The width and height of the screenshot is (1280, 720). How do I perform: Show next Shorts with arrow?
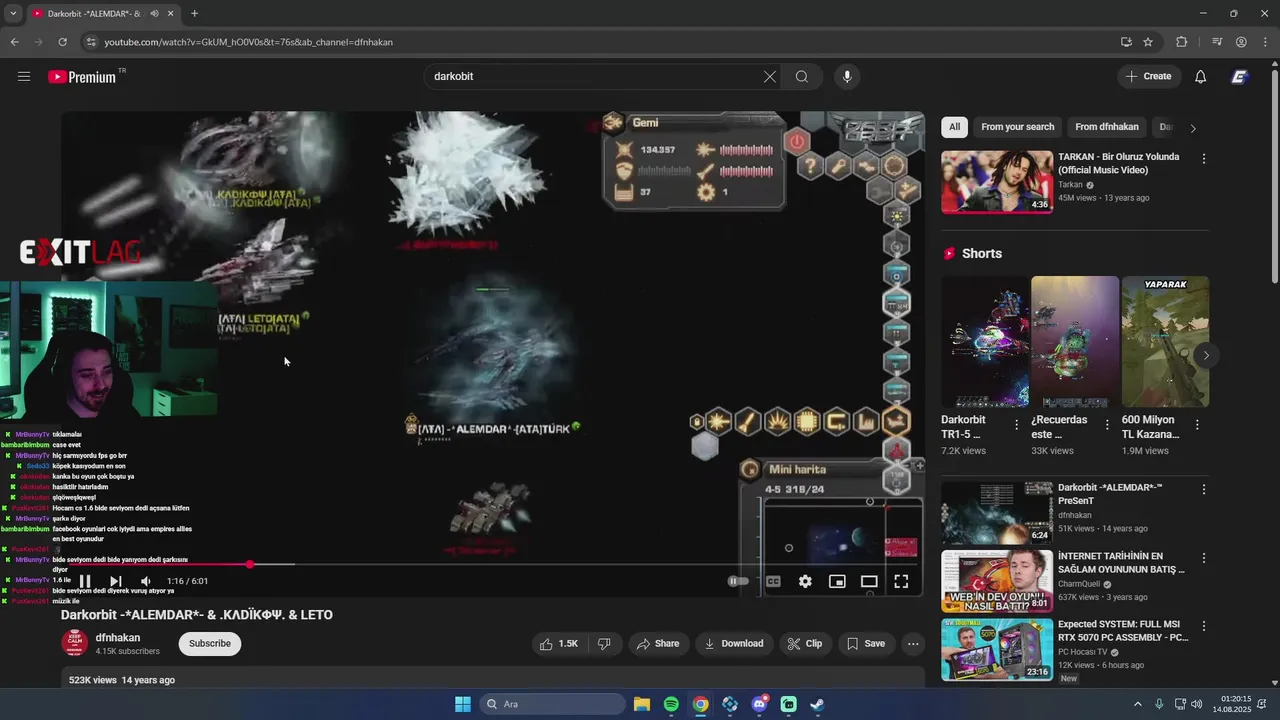[1206, 355]
